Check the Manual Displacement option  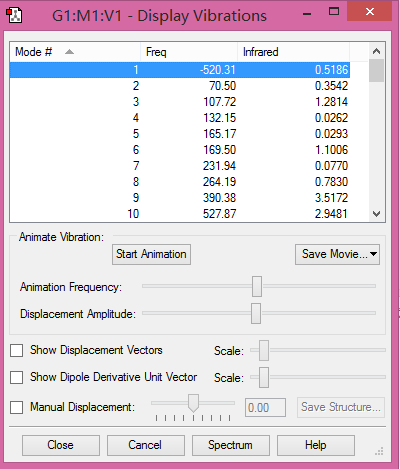click(17, 407)
